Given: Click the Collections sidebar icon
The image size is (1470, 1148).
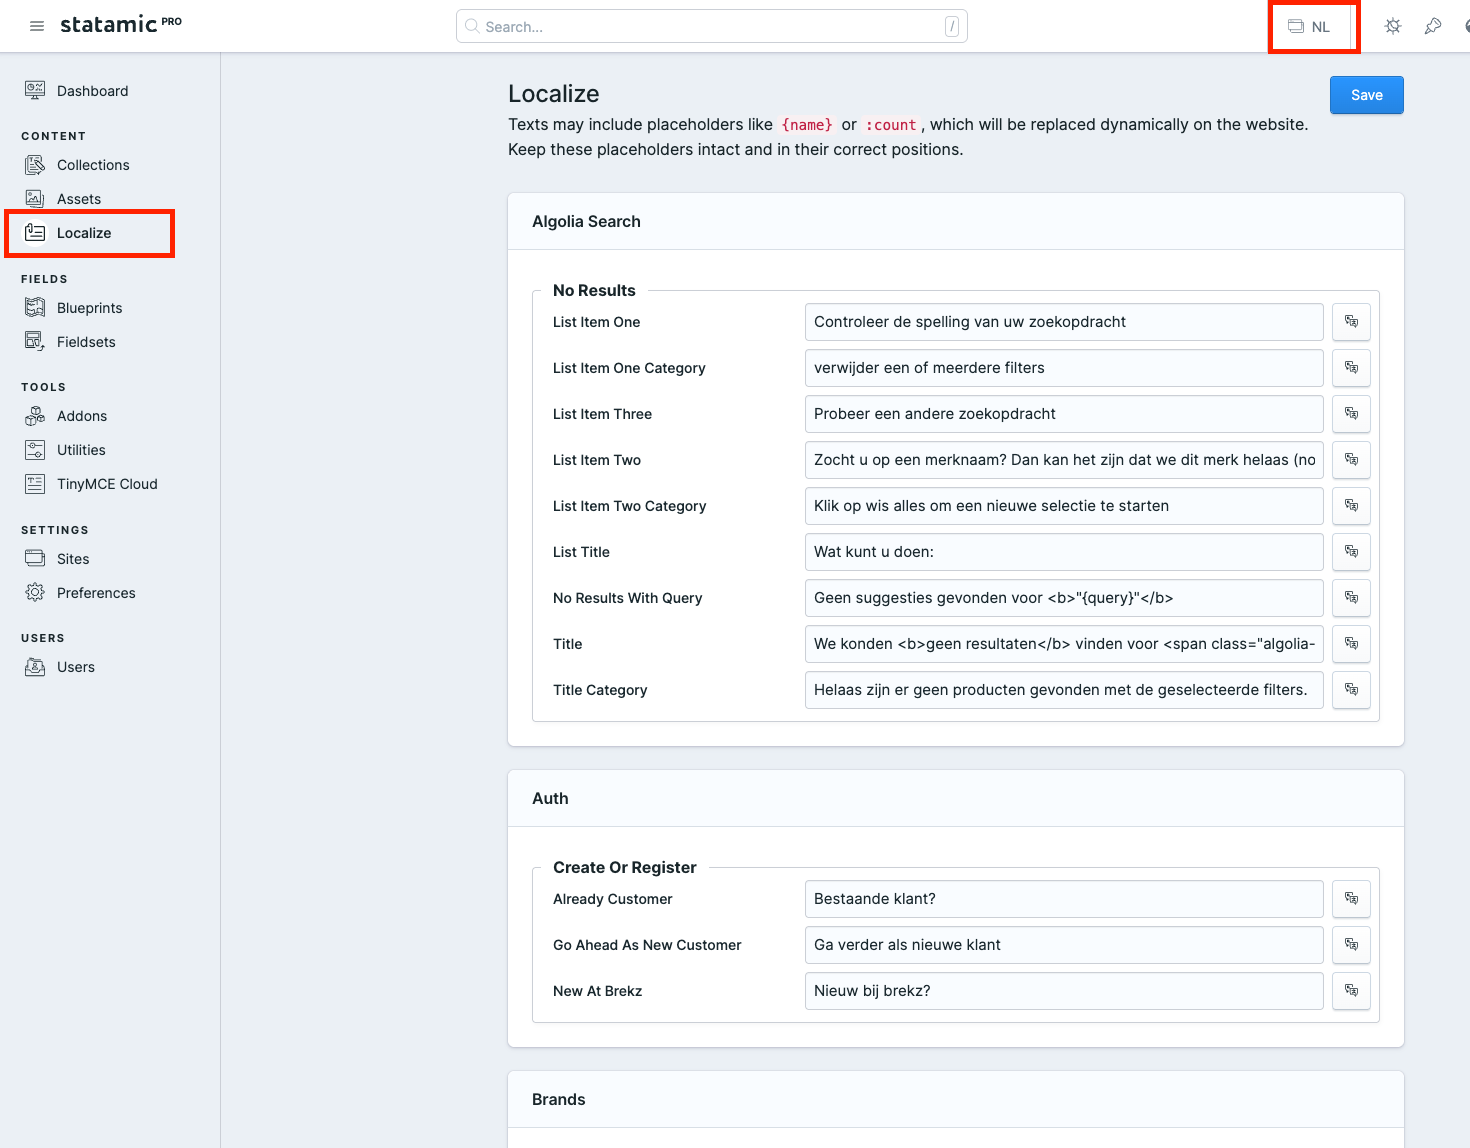Looking at the screenshot, I should pyautogui.click(x=35, y=165).
